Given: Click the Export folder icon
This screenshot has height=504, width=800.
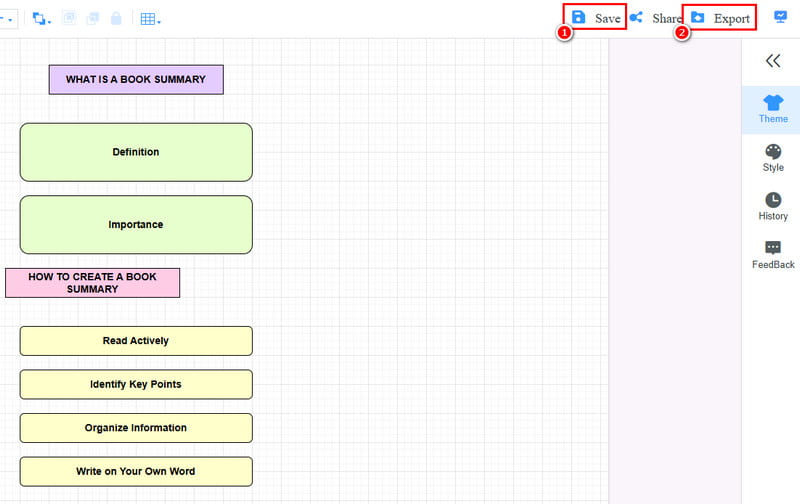Looking at the screenshot, I should click(x=698, y=18).
